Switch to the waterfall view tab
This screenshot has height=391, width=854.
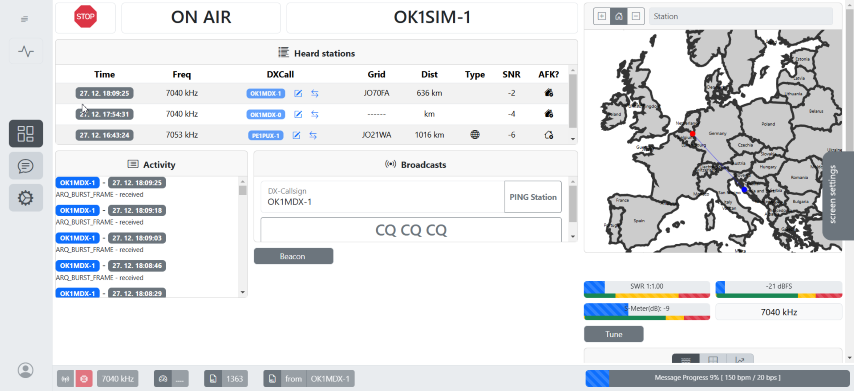pyautogui.click(x=686, y=360)
